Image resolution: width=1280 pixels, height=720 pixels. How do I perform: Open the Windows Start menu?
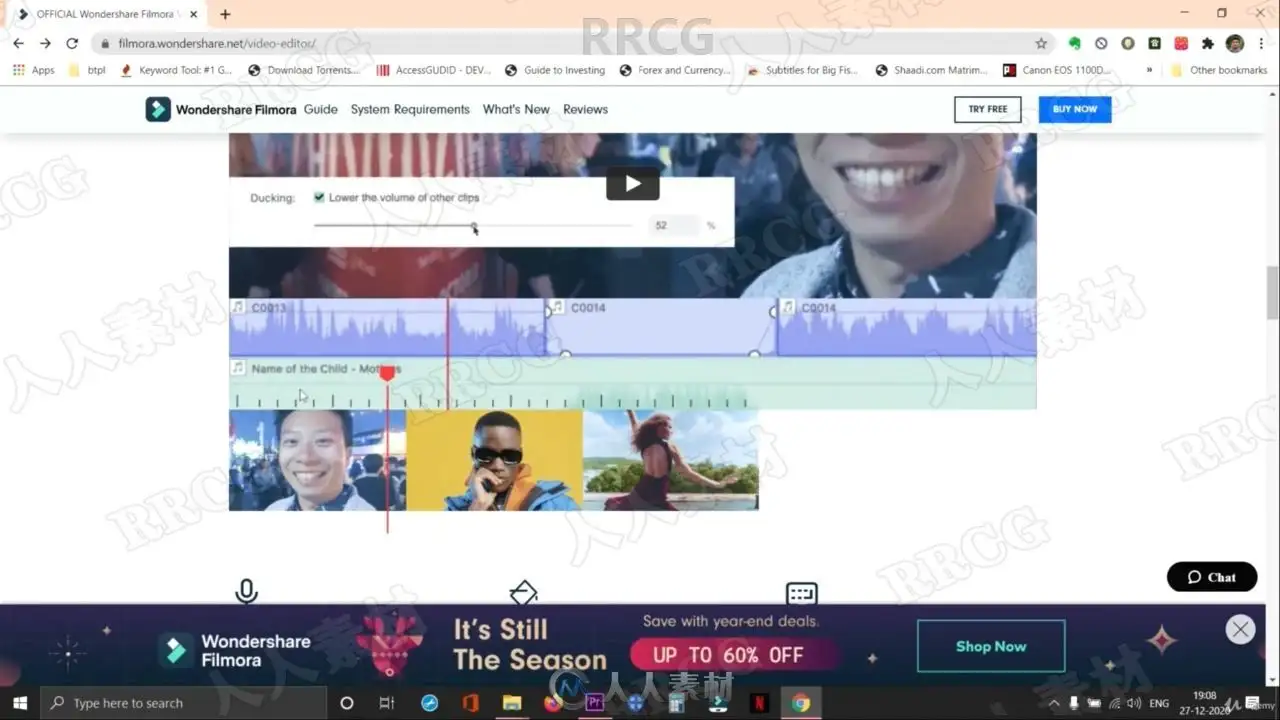pyautogui.click(x=19, y=703)
